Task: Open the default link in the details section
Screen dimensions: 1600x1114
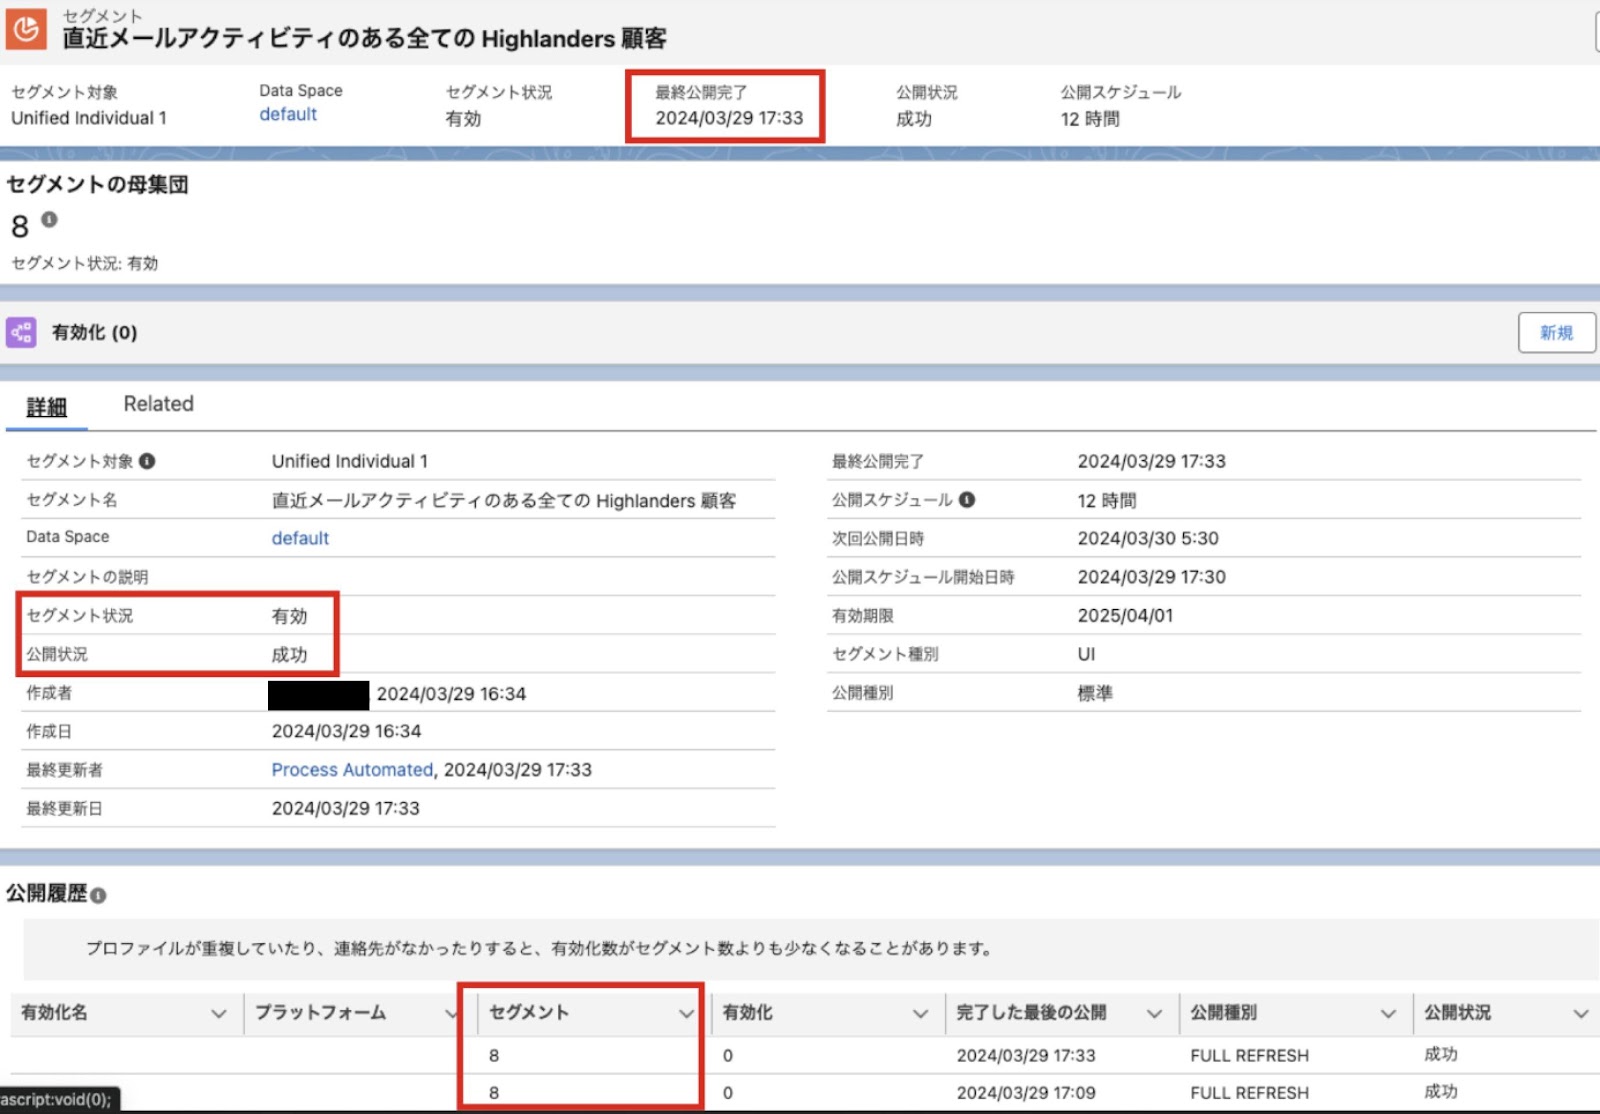Action: [x=300, y=538]
